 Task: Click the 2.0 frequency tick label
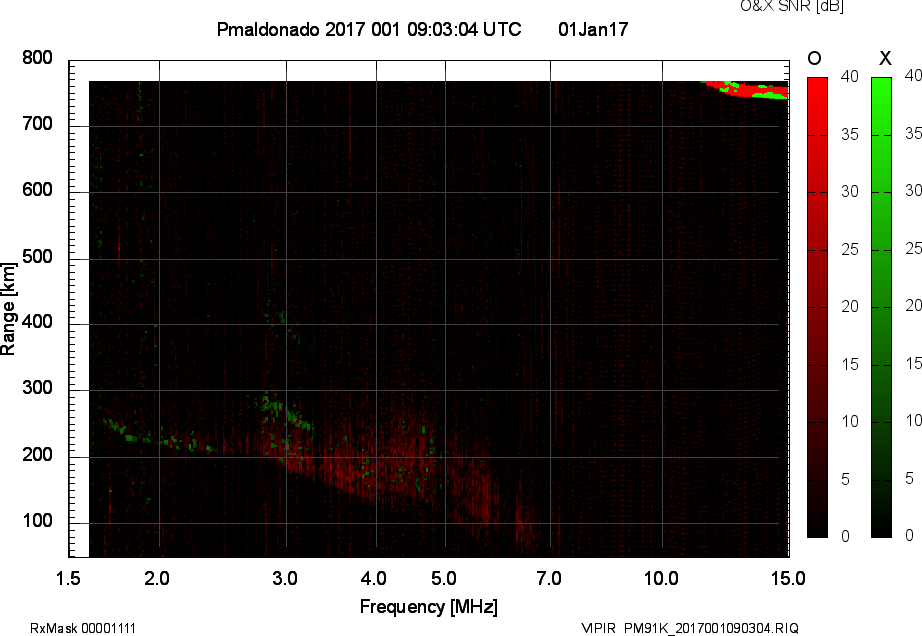pos(157,578)
